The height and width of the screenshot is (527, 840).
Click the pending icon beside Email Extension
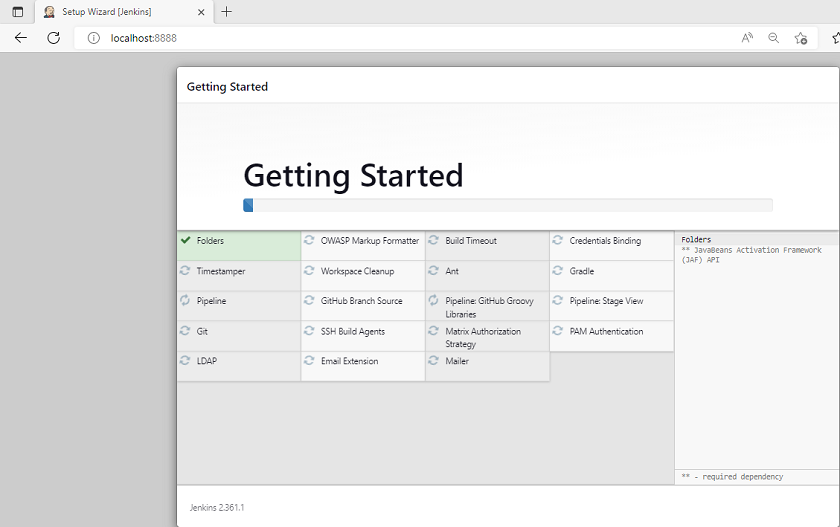click(x=309, y=360)
